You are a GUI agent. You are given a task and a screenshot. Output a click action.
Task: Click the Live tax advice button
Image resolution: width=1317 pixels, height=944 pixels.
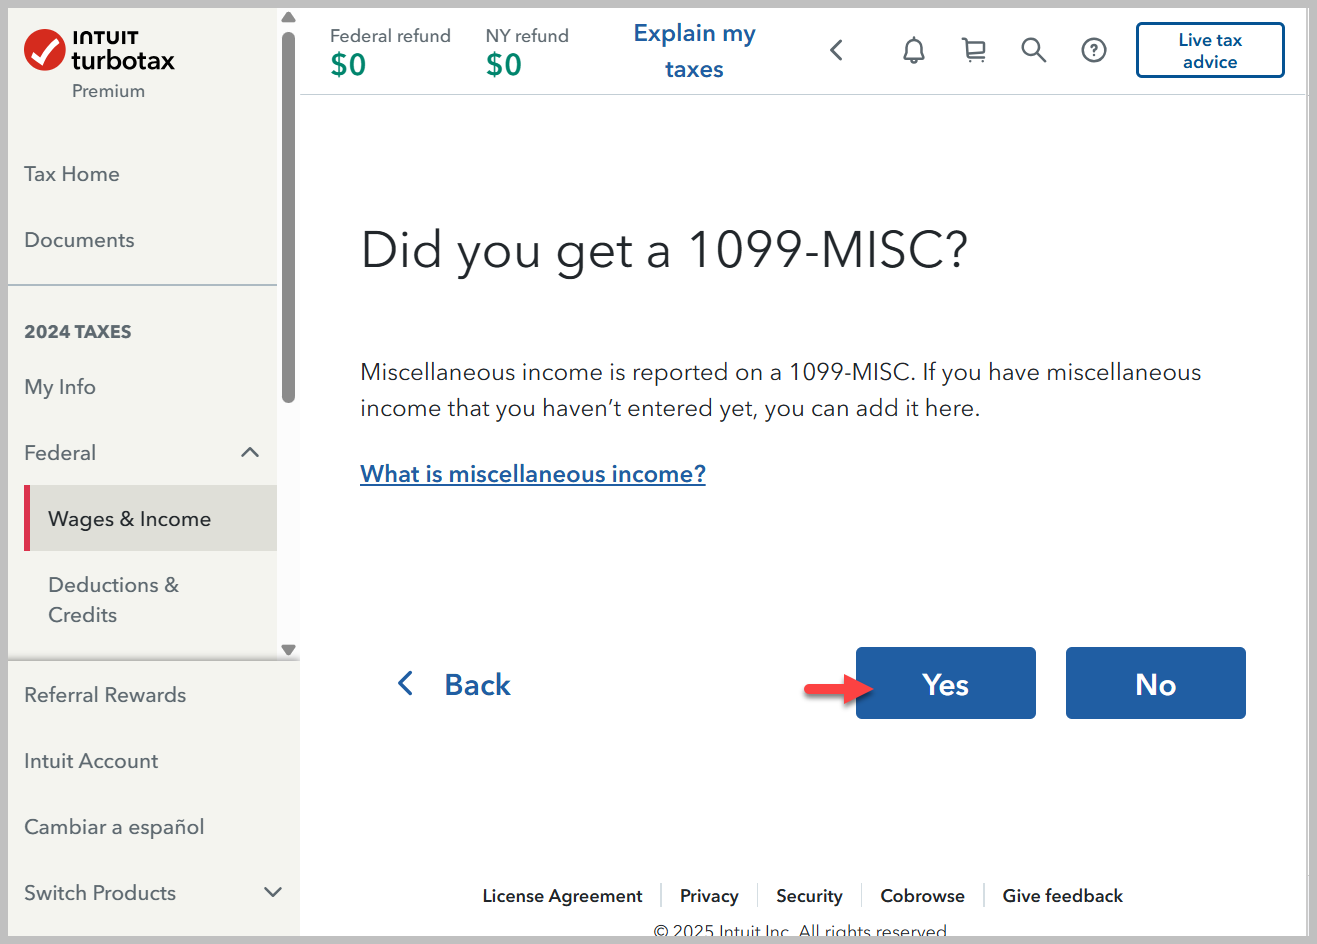pyautogui.click(x=1210, y=50)
